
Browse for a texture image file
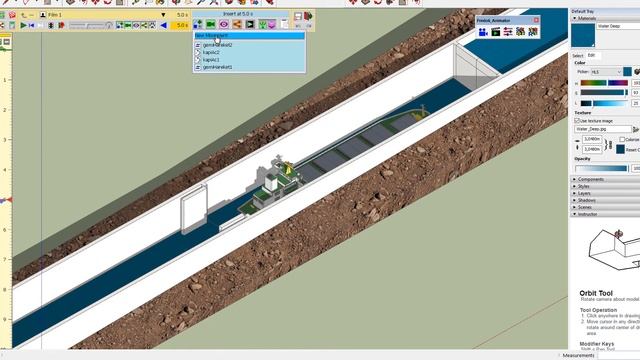[636, 129]
